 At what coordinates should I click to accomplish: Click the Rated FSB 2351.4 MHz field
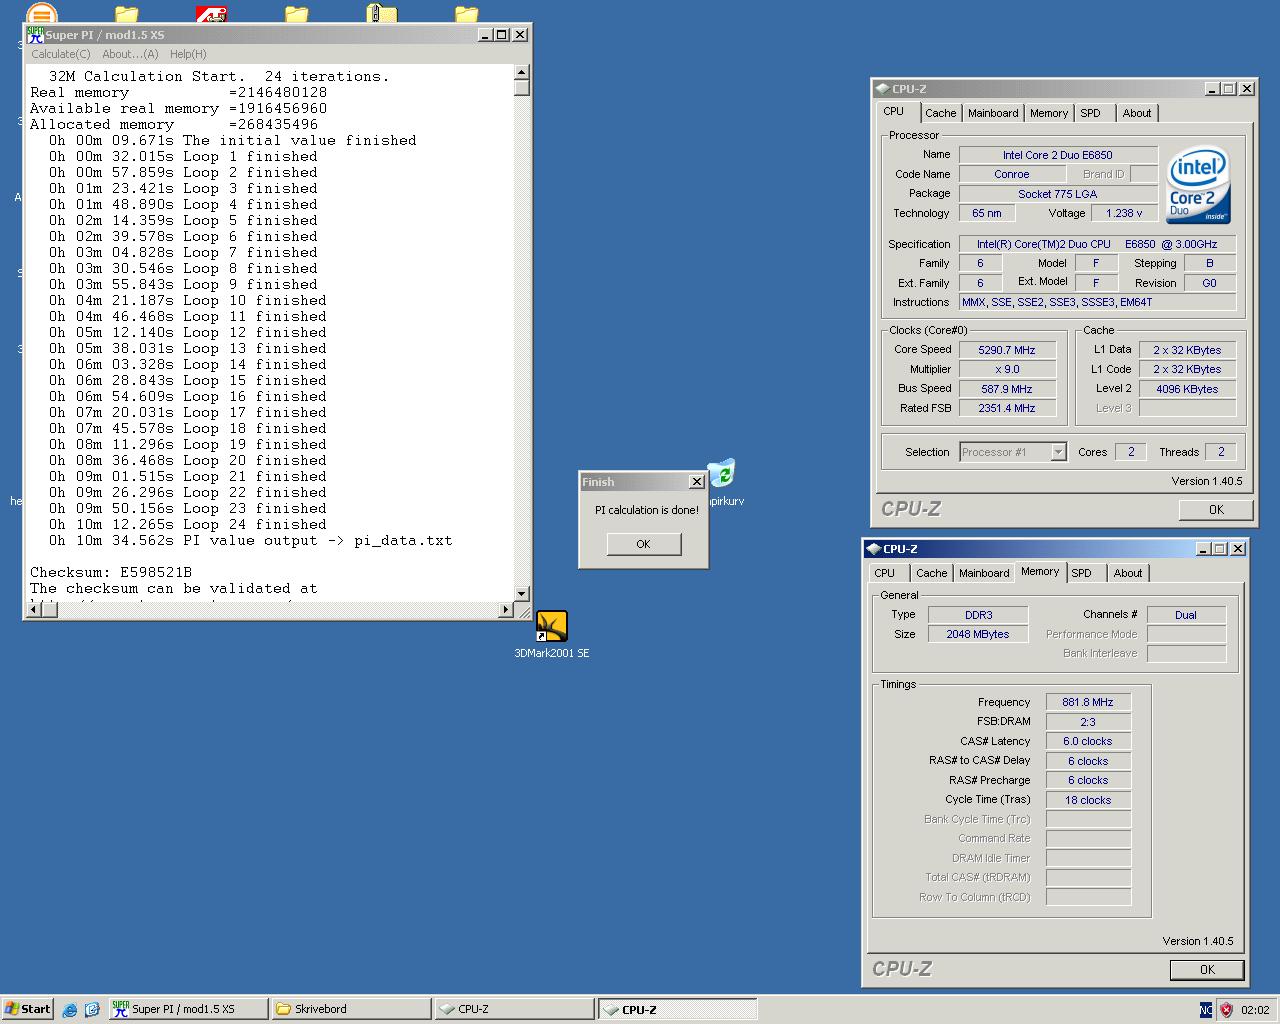coord(1007,408)
